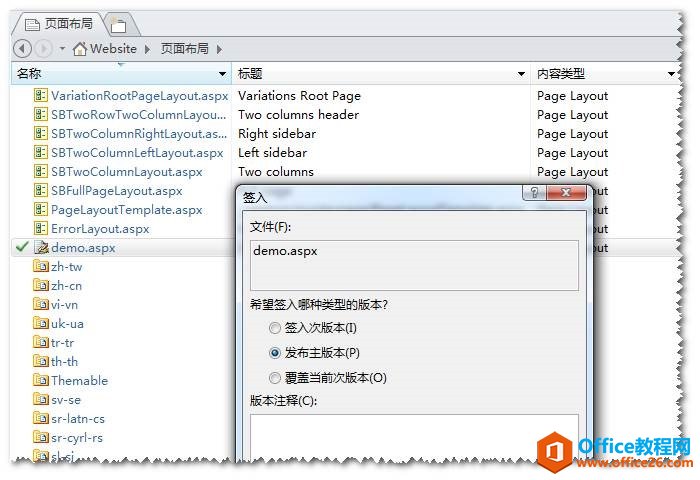Image resolution: width=700 pixels, height=480 pixels.
Task: Click the SBTwoColumnLayout.aspx file icon
Action: pos(41,171)
